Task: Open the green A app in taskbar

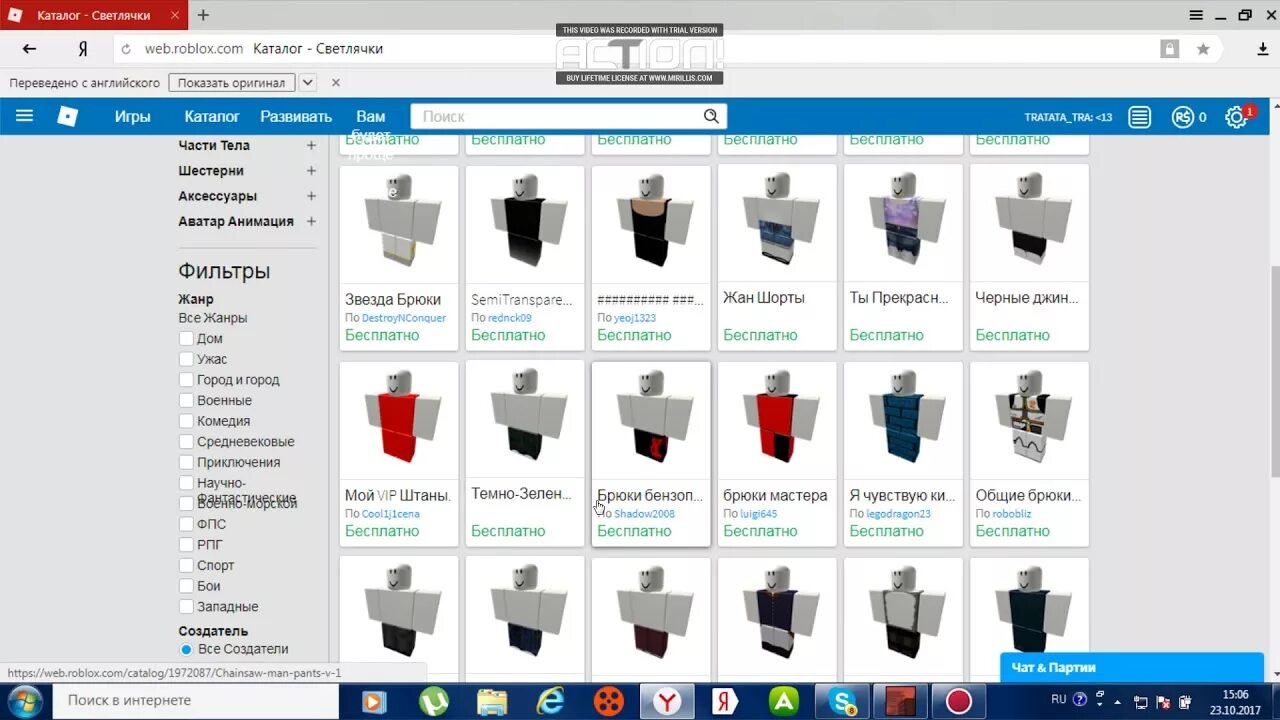Action: (783, 701)
